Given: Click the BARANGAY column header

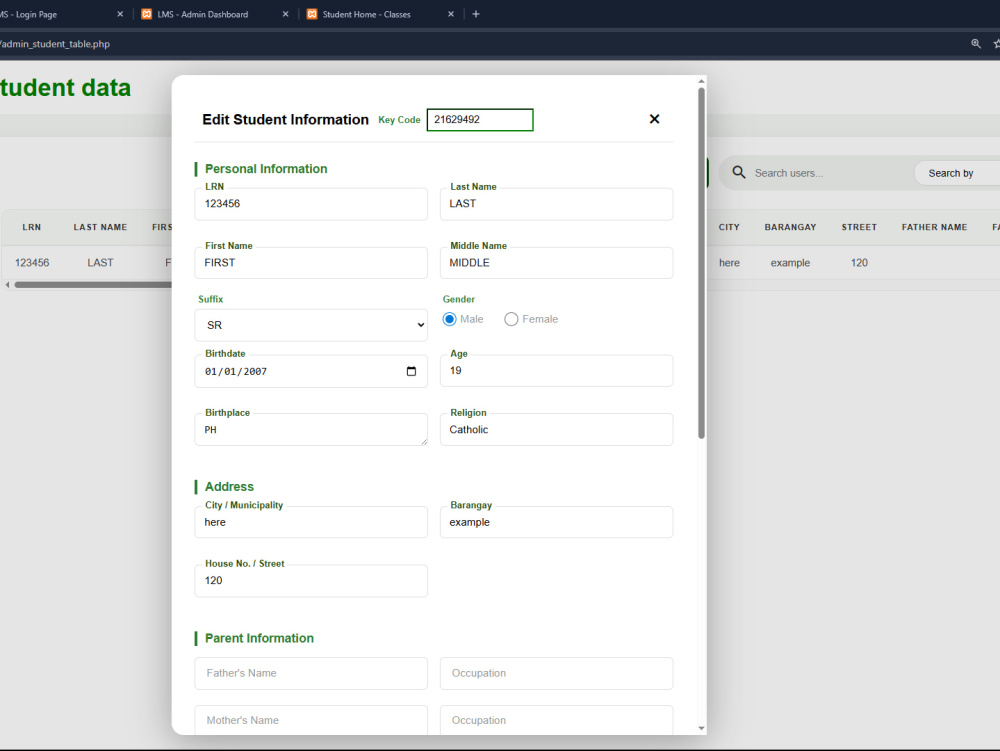Looking at the screenshot, I should (790, 227).
